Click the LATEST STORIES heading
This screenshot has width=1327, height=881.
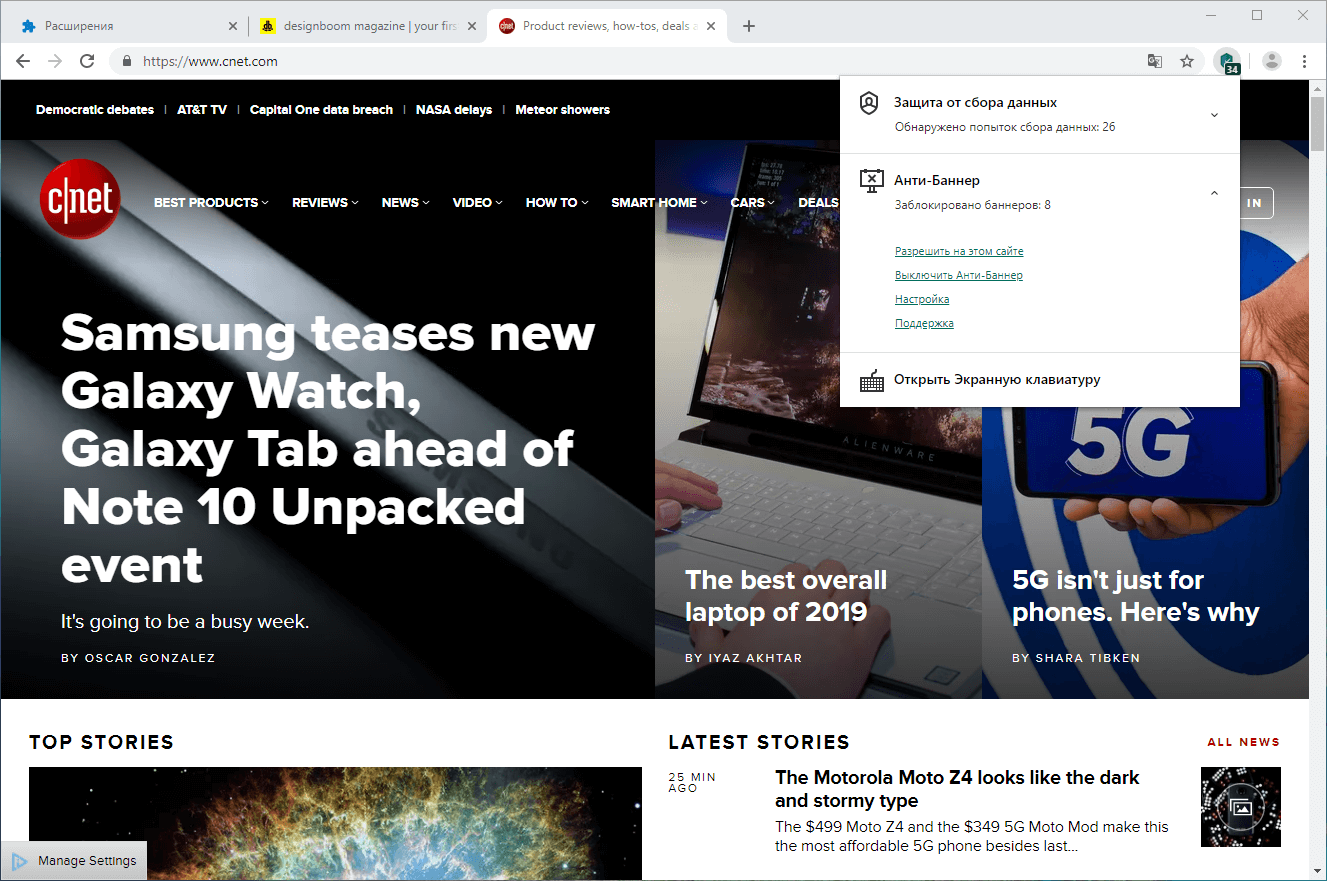759,742
